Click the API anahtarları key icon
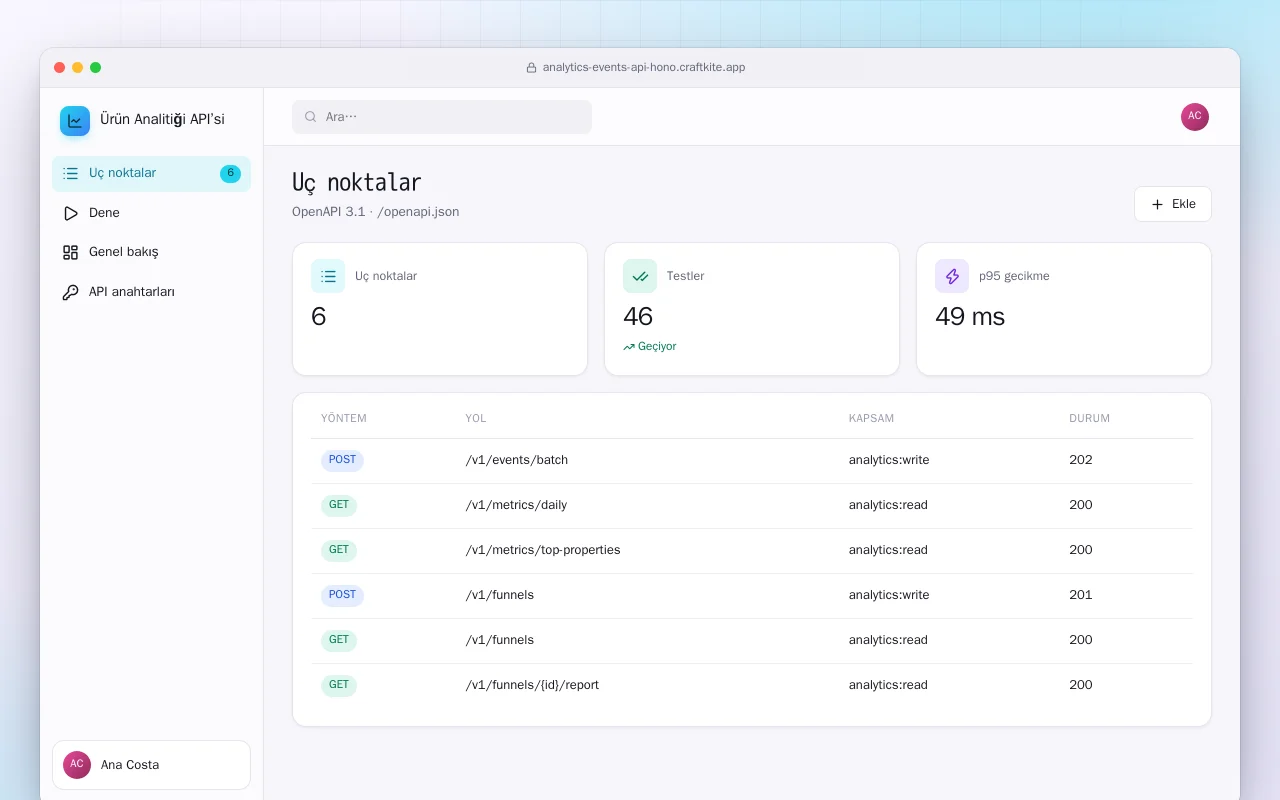 [70, 292]
